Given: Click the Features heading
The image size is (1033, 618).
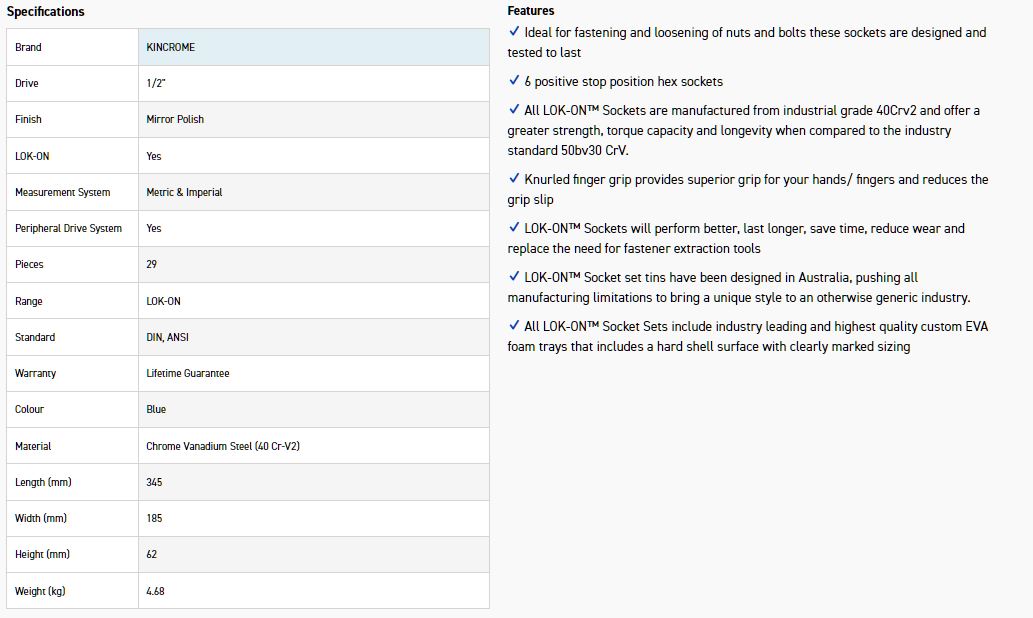Looking at the screenshot, I should [x=530, y=11].
